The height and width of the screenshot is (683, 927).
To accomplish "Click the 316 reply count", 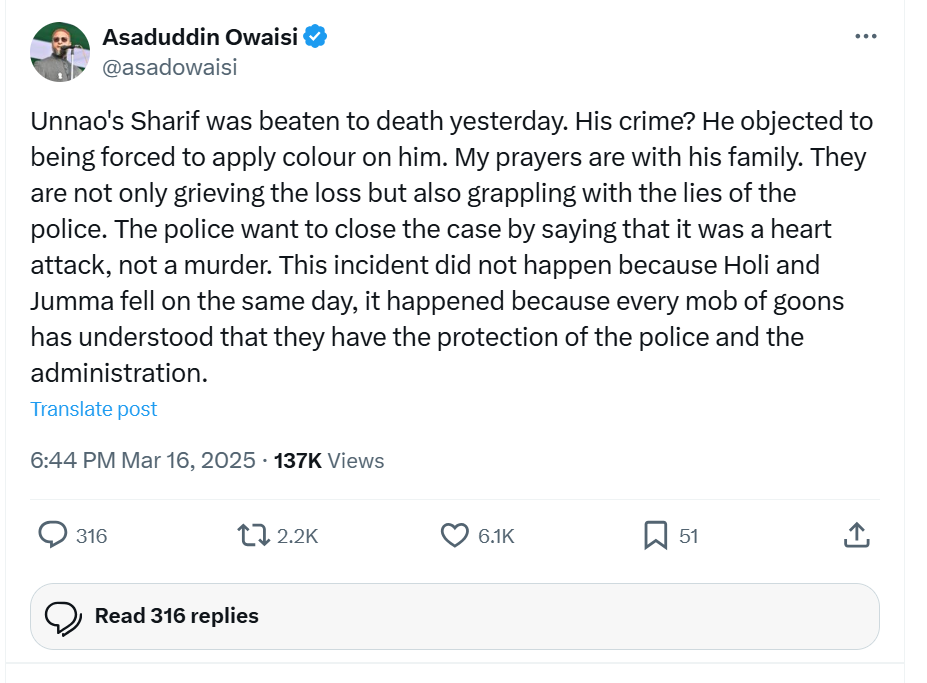I will (x=91, y=536).
